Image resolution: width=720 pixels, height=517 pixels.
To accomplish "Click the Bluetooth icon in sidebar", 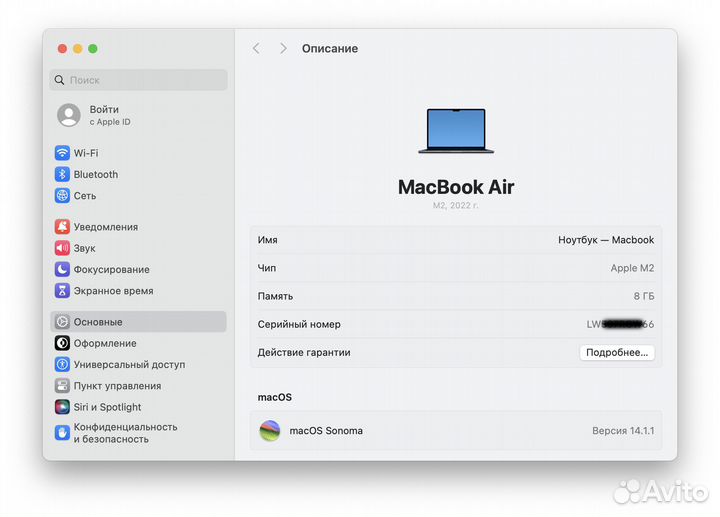I will (x=62, y=174).
